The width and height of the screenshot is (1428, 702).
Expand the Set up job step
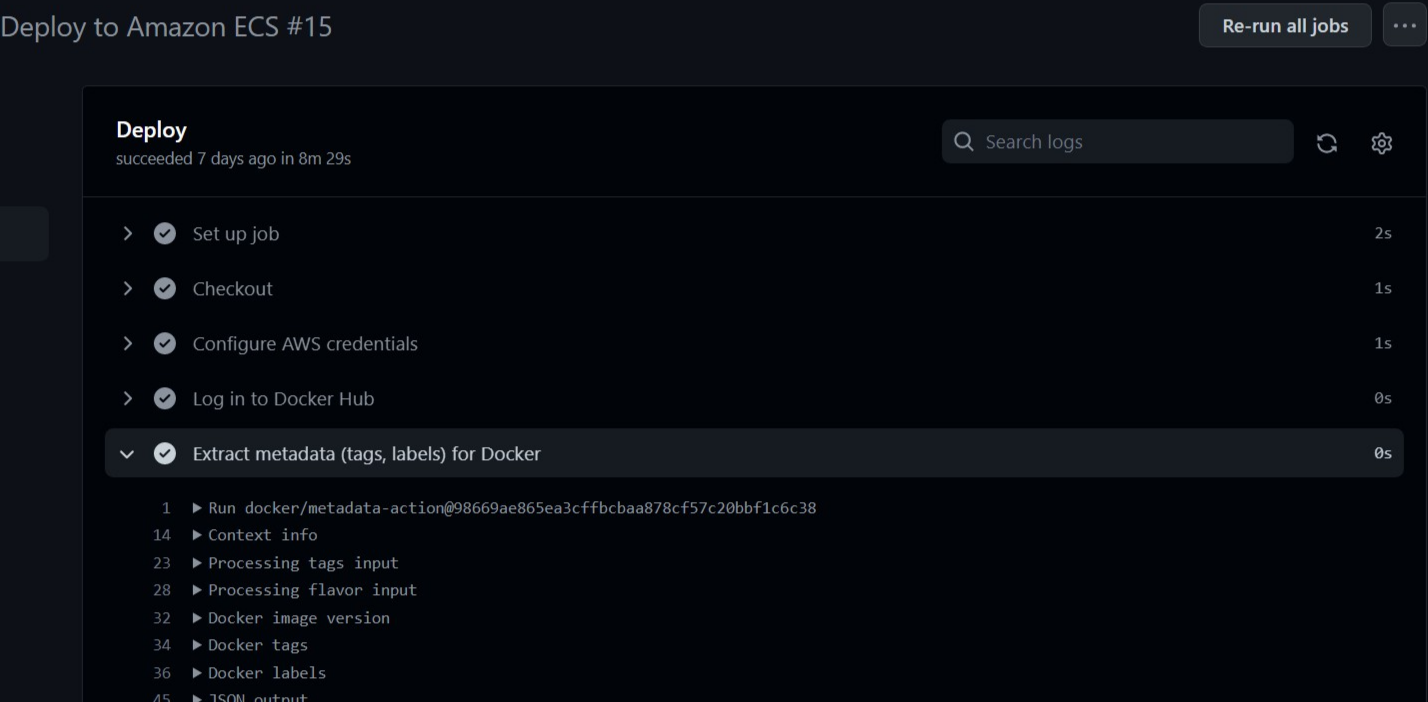[127, 233]
